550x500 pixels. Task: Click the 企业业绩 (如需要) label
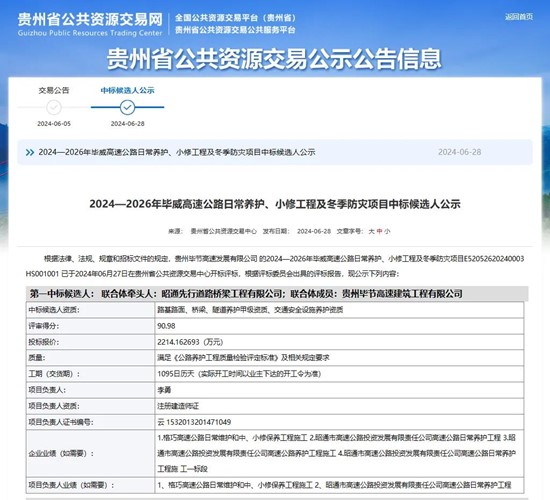click(x=61, y=453)
